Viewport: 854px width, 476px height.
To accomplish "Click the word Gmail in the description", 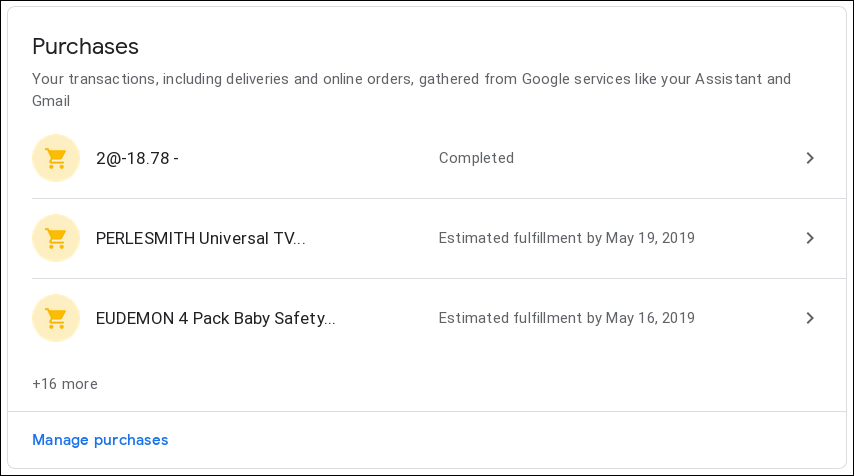I will click(x=51, y=101).
